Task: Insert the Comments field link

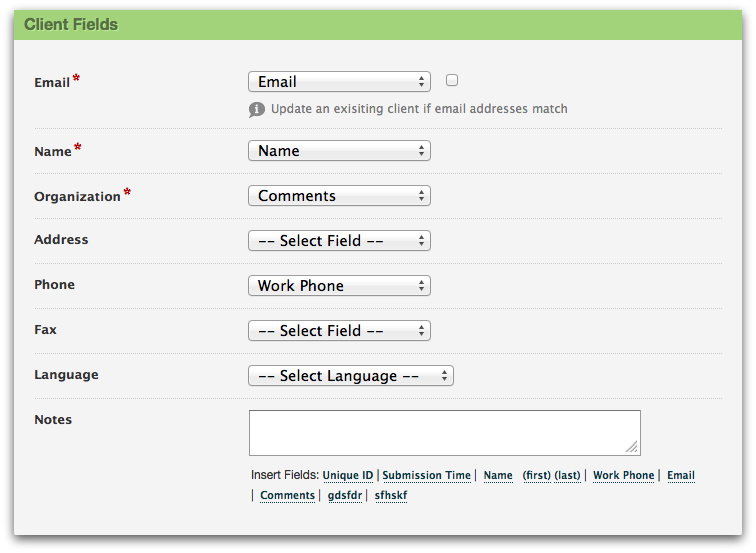Action: click(x=288, y=496)
